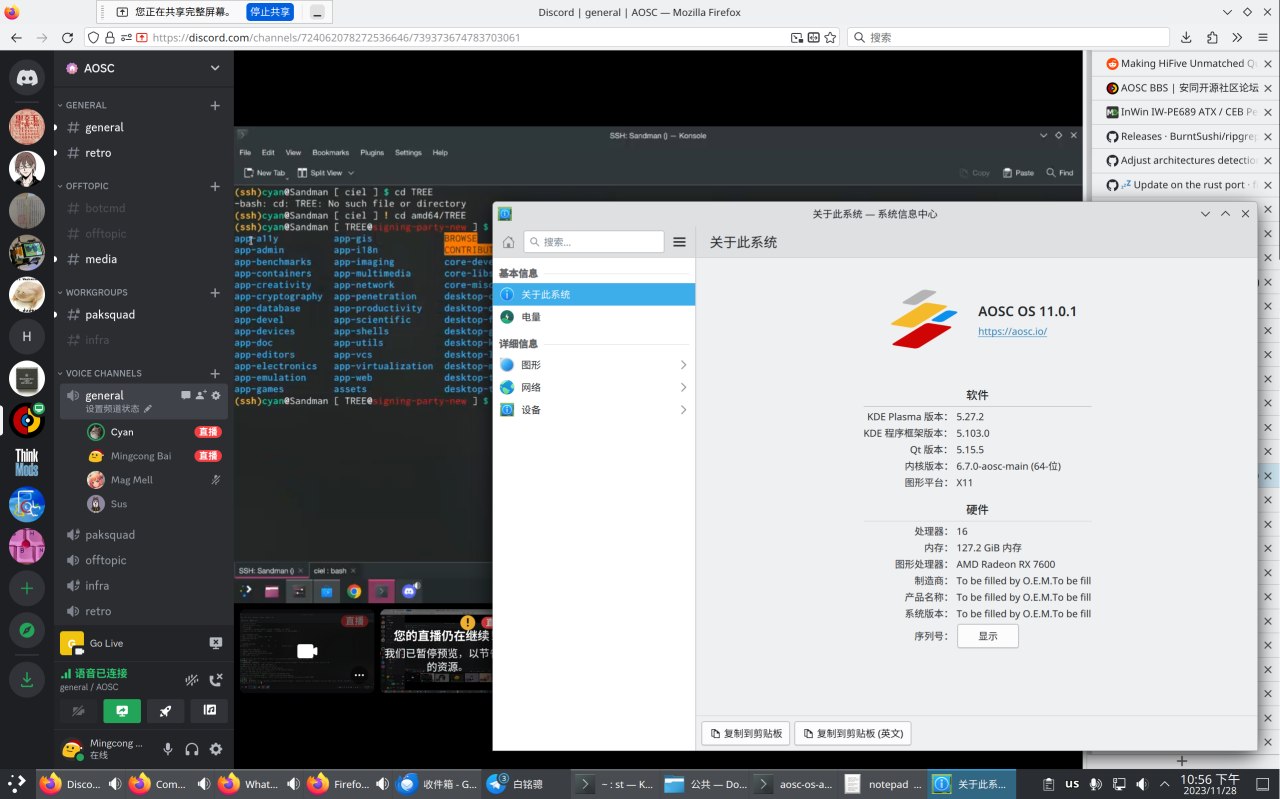Open Discord direct messages home icon
This screenshot has width=1280, height=799.
point(27,76)
